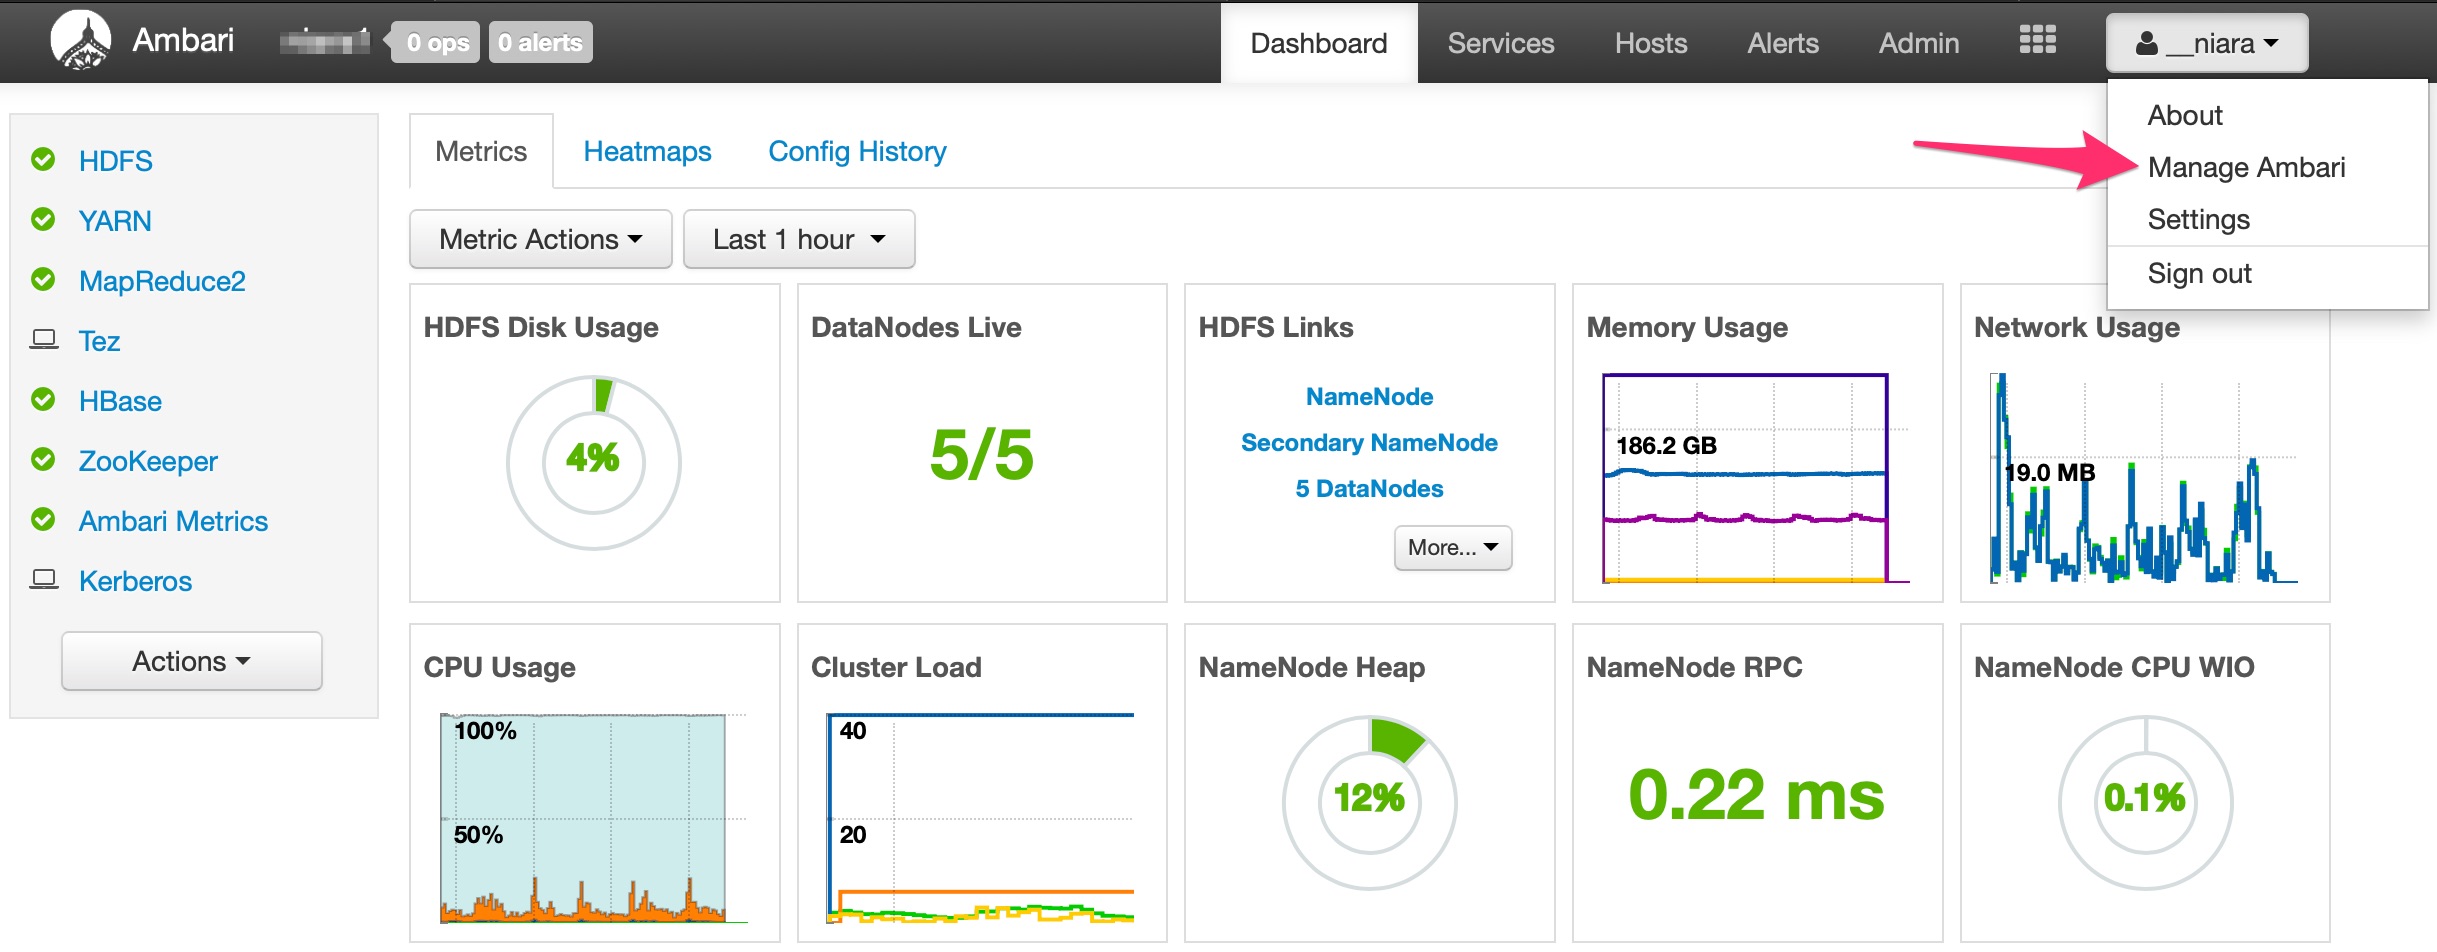The width and height of the screenshot is (2437, 952).
Task: Open the Last 1 hour time range dropdown
Action: click(x=799, y=239)
